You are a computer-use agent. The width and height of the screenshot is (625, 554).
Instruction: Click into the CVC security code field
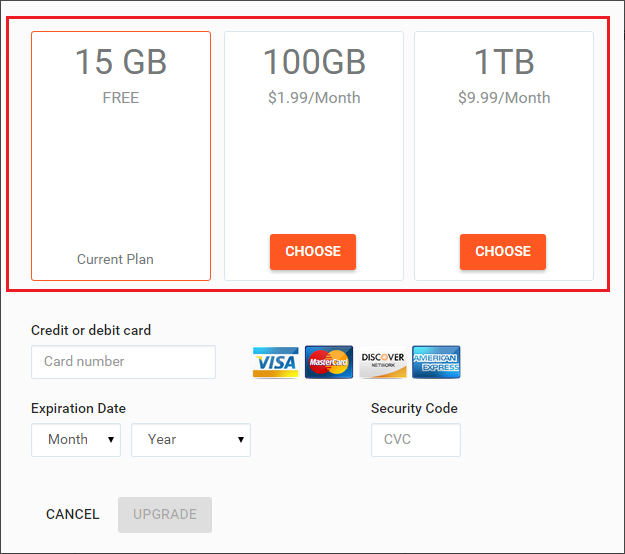pyautogui.click(x=415, y=440)
